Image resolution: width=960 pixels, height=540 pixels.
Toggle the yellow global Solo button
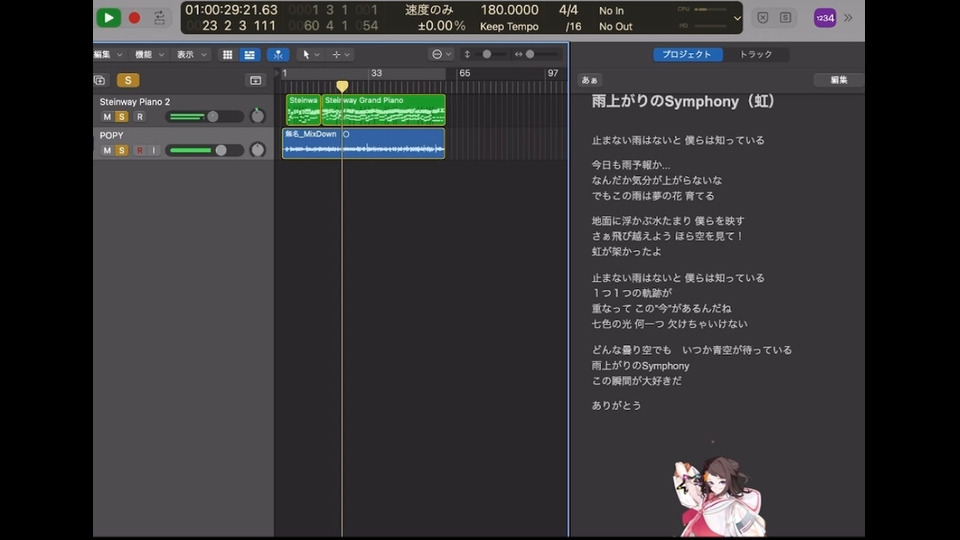pos(127,80)
